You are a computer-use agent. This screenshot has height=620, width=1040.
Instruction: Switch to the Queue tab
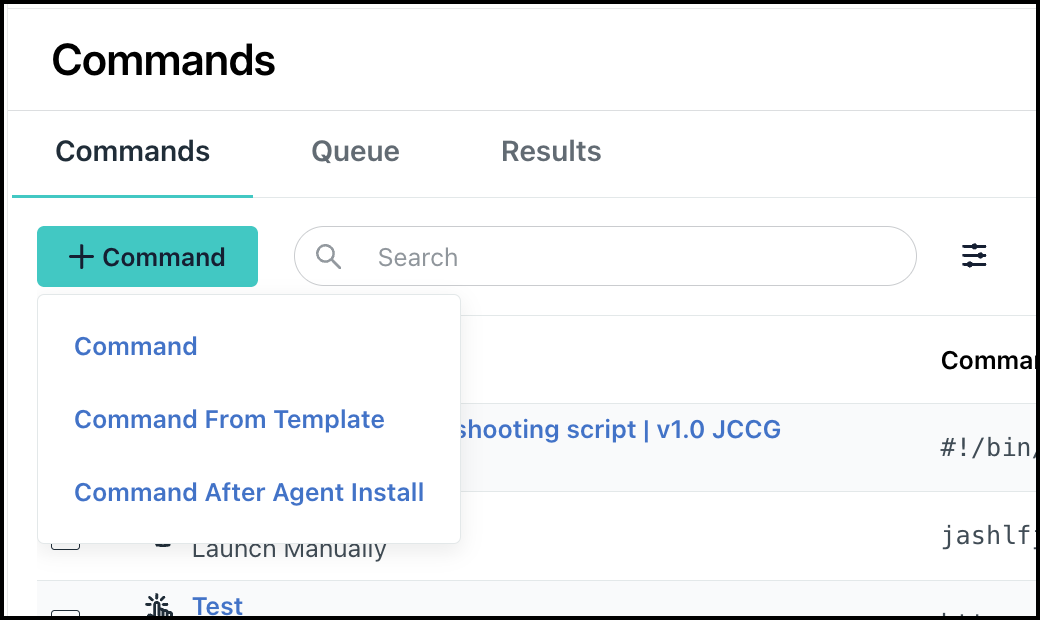[355, 152]
